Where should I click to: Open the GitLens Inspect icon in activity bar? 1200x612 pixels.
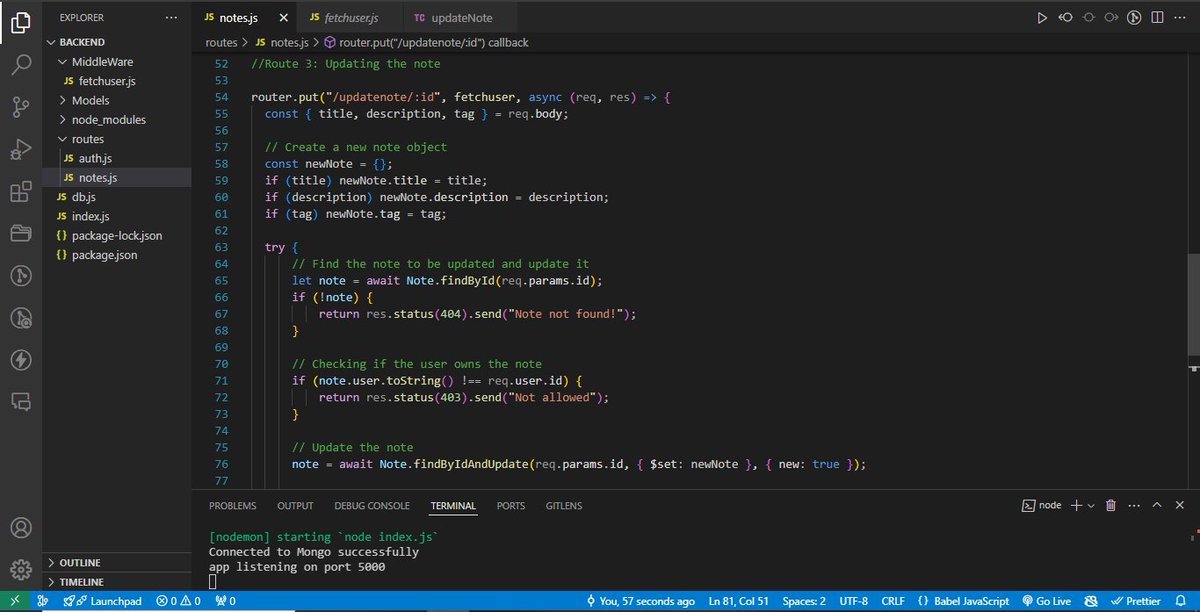(x=20, y=317)
